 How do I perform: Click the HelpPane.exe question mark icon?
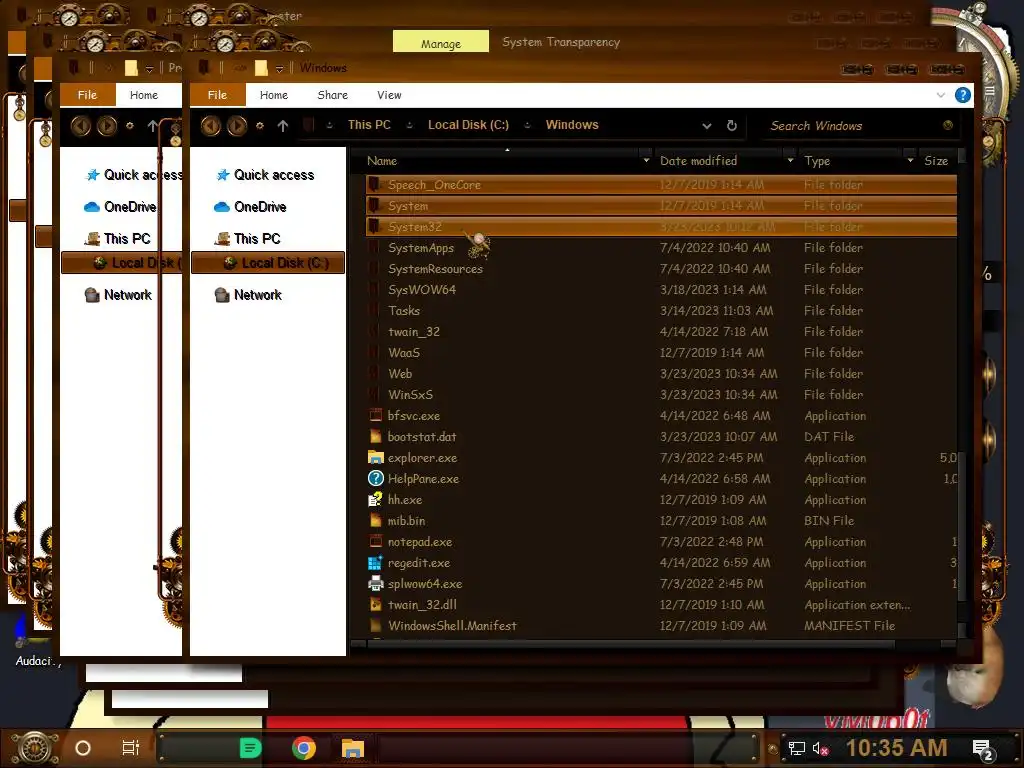click(x=376, y=478)
